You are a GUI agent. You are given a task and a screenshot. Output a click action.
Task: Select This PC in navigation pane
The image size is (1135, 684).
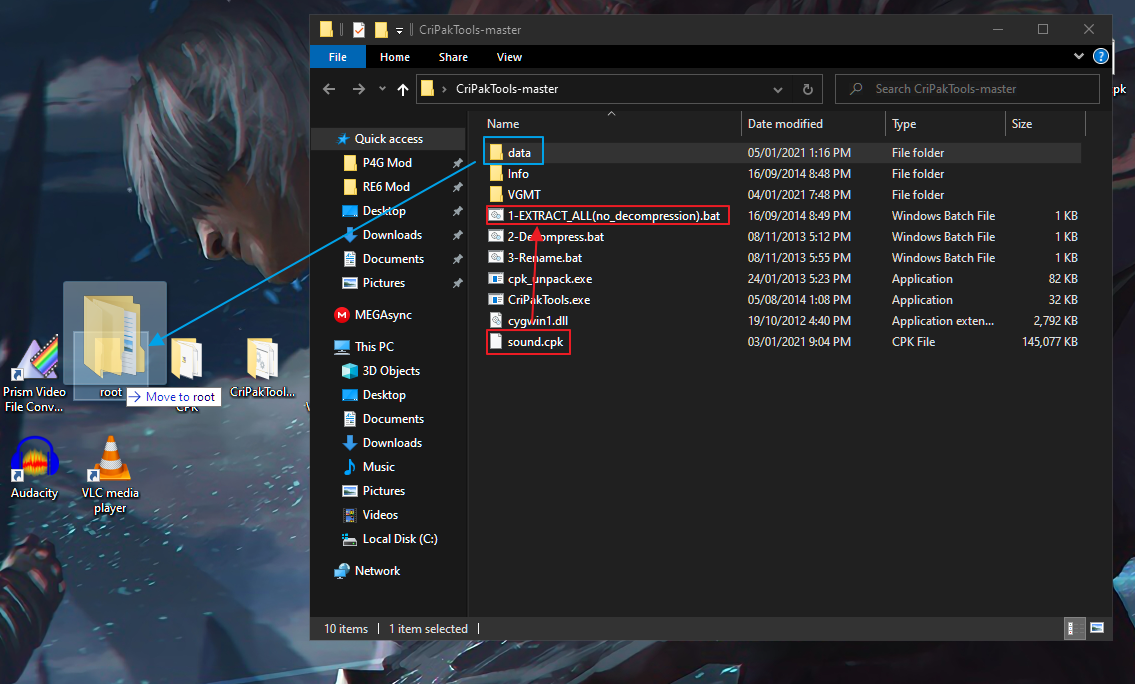pos(374,347)
